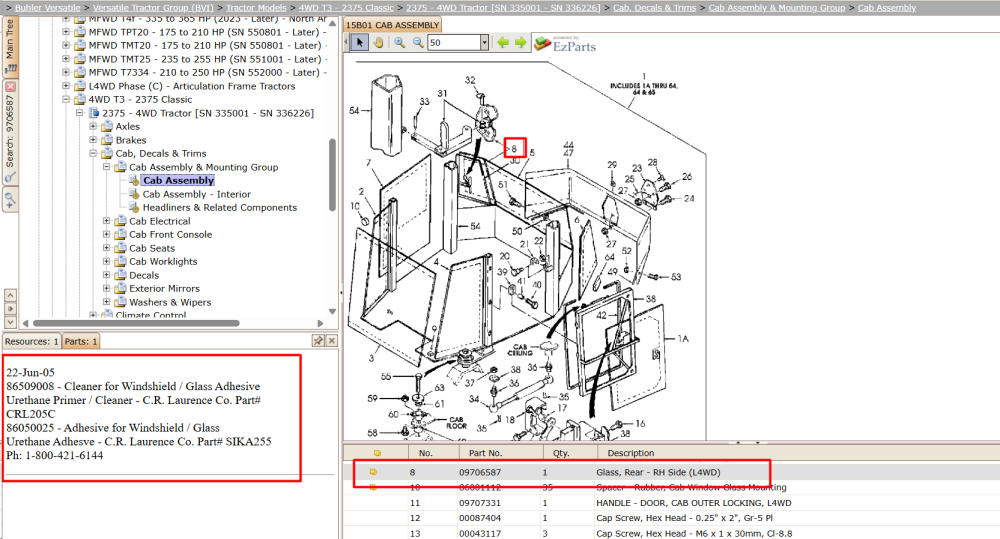This screenshot has width=1000, height=539.
Task: Click callout 53 in the diagram
Action: point(676,277)
